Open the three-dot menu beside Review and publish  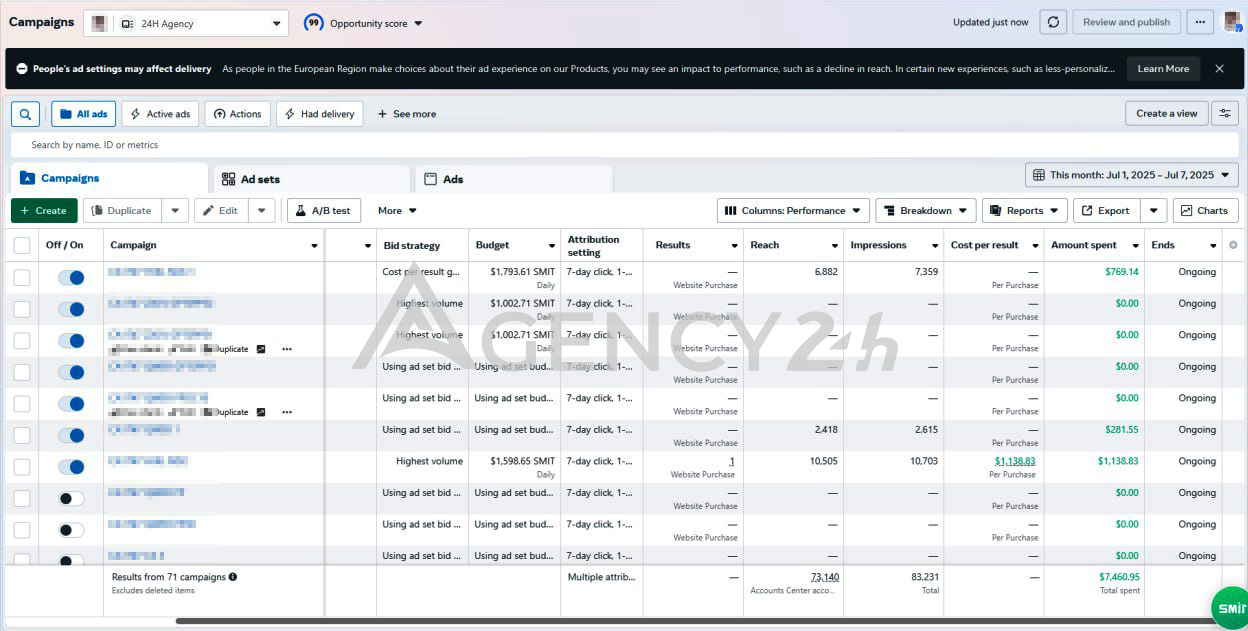pos(1200,22)
